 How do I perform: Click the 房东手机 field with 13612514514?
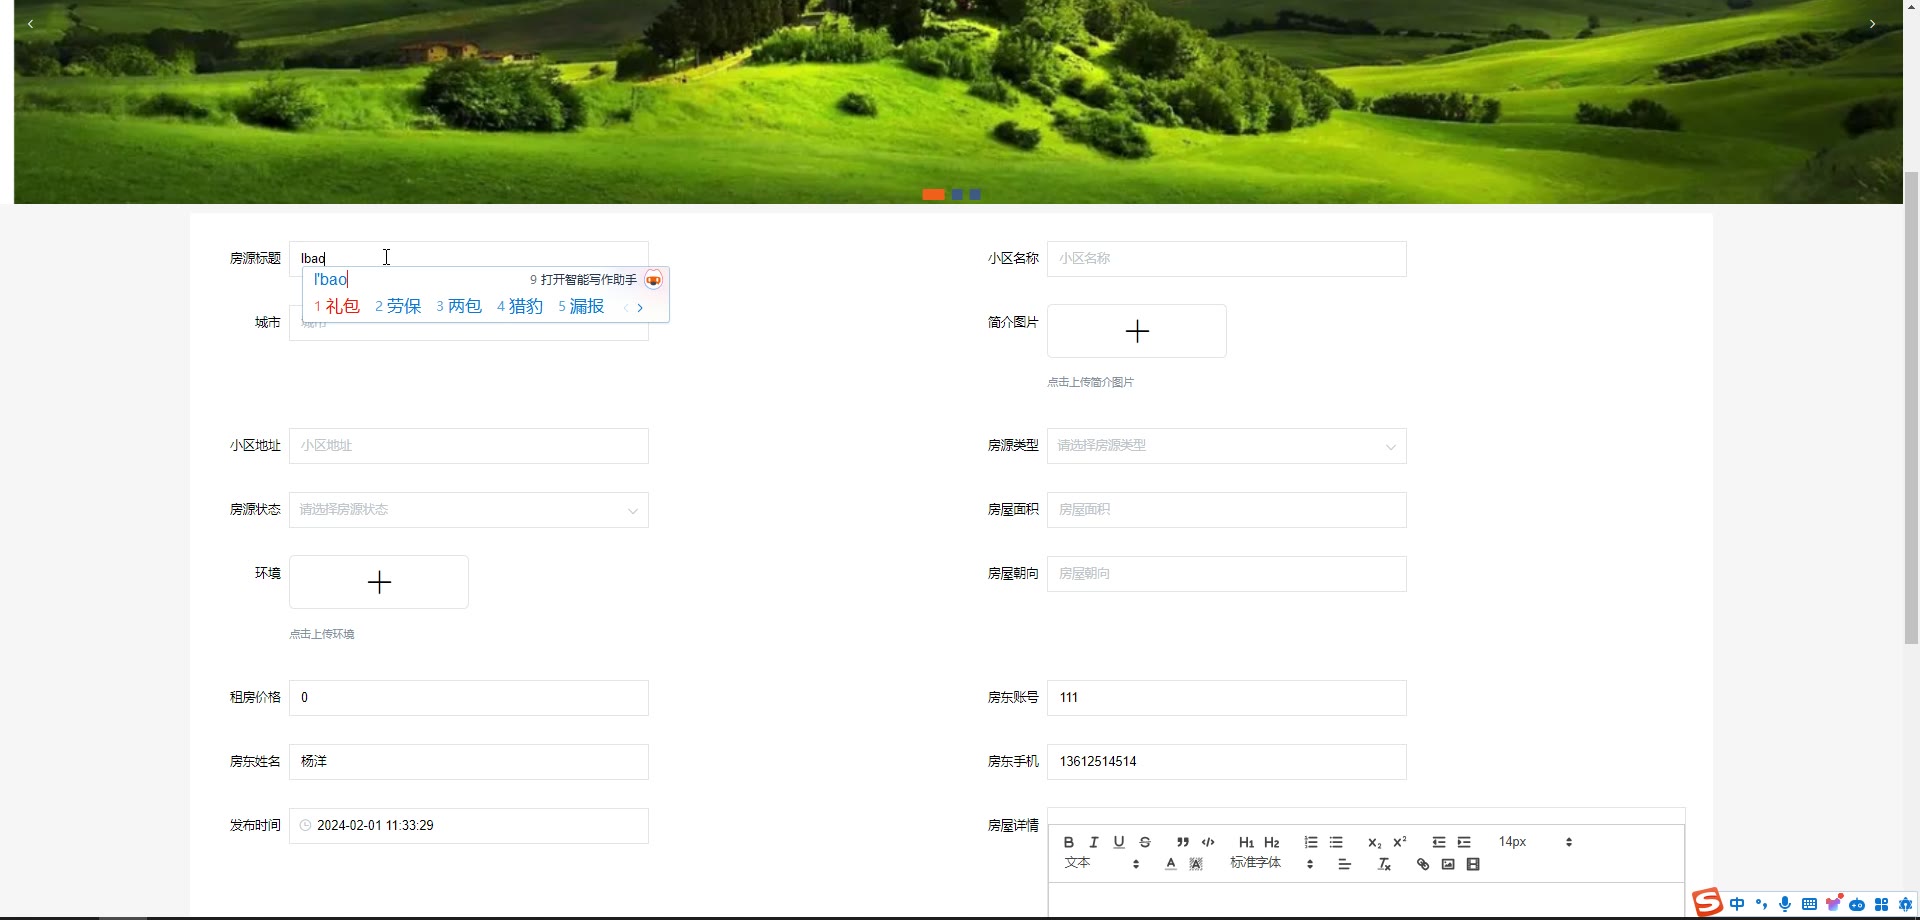1226,762
